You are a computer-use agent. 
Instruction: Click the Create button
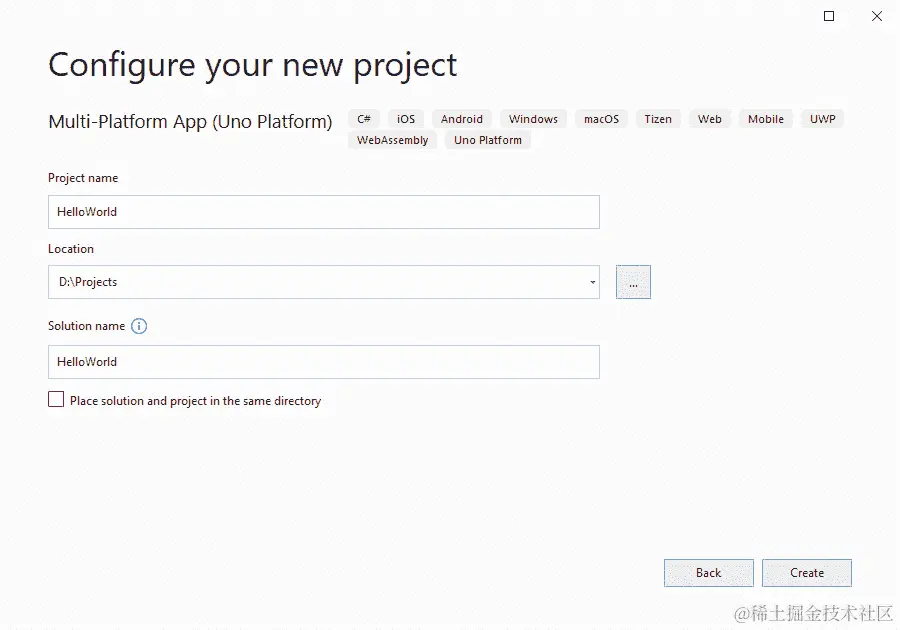(x=806, y=573)
